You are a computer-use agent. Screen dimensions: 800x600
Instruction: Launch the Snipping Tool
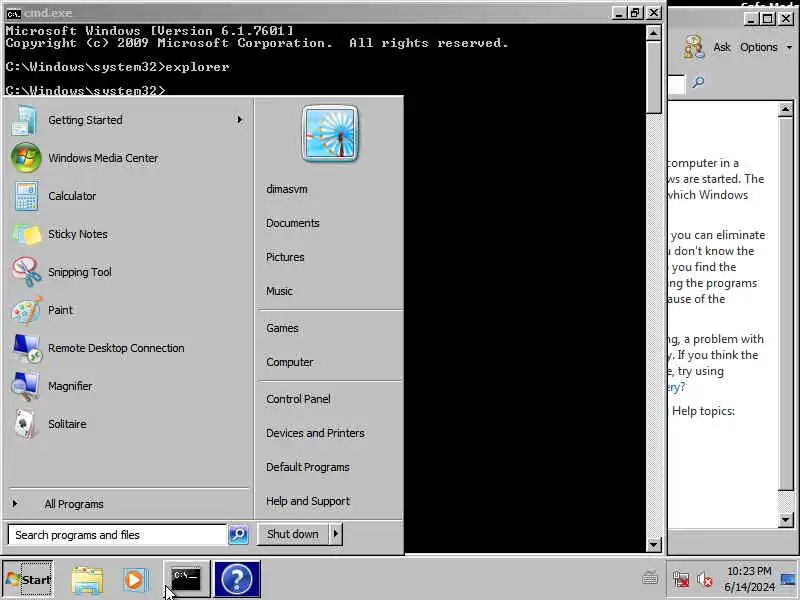[x=127, y=272]
